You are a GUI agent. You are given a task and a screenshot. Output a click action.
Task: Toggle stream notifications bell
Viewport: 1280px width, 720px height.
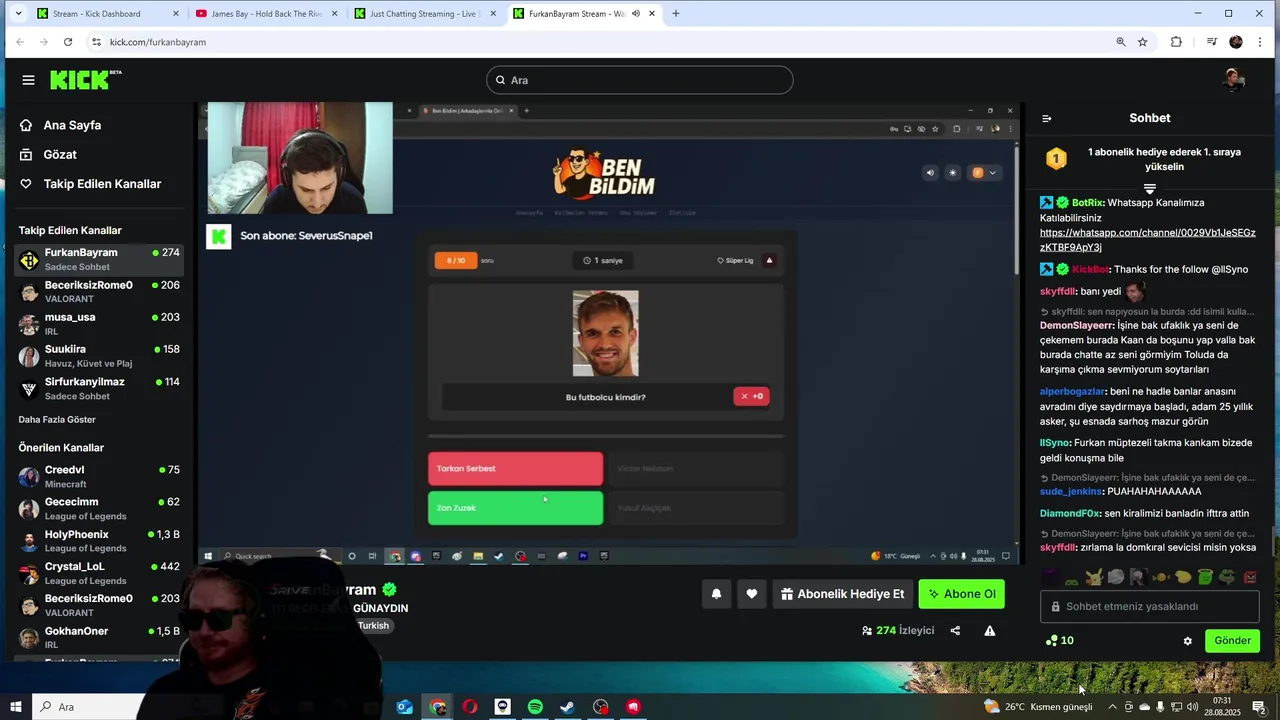[716, 594]
